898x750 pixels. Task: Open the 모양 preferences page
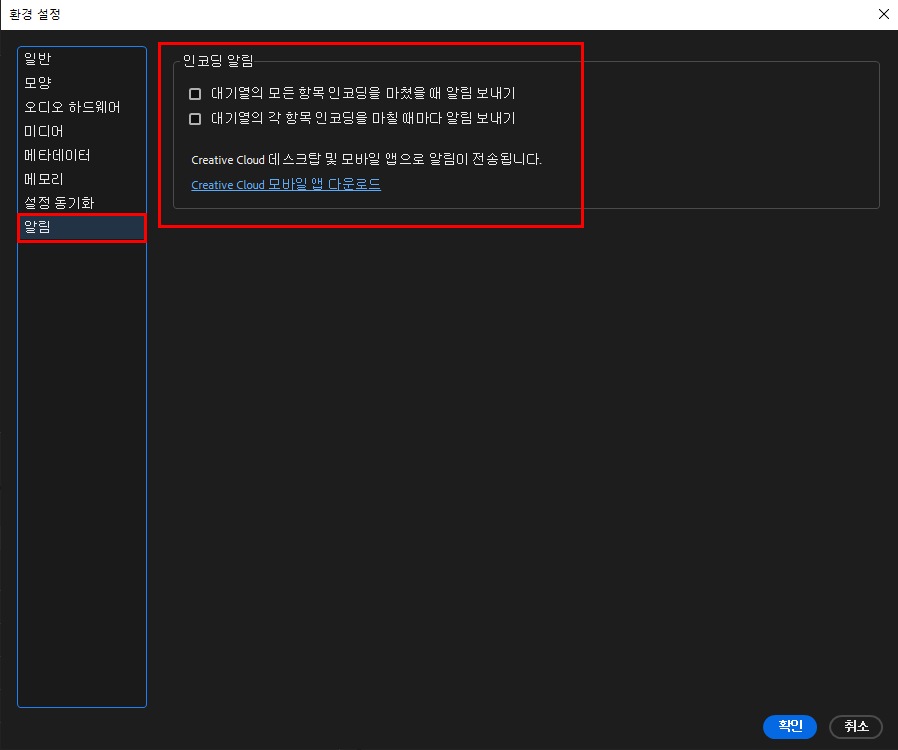click(x=37, y=82)
